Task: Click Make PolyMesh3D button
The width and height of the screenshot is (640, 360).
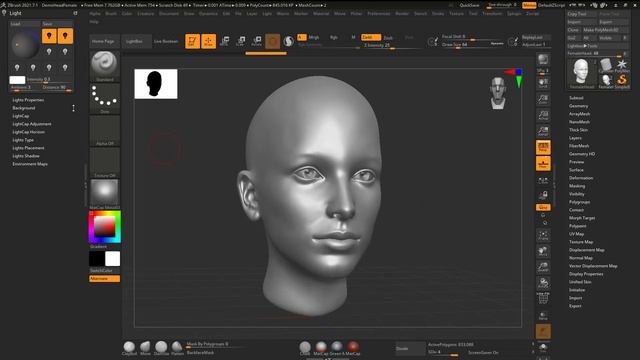Action: 605,30
